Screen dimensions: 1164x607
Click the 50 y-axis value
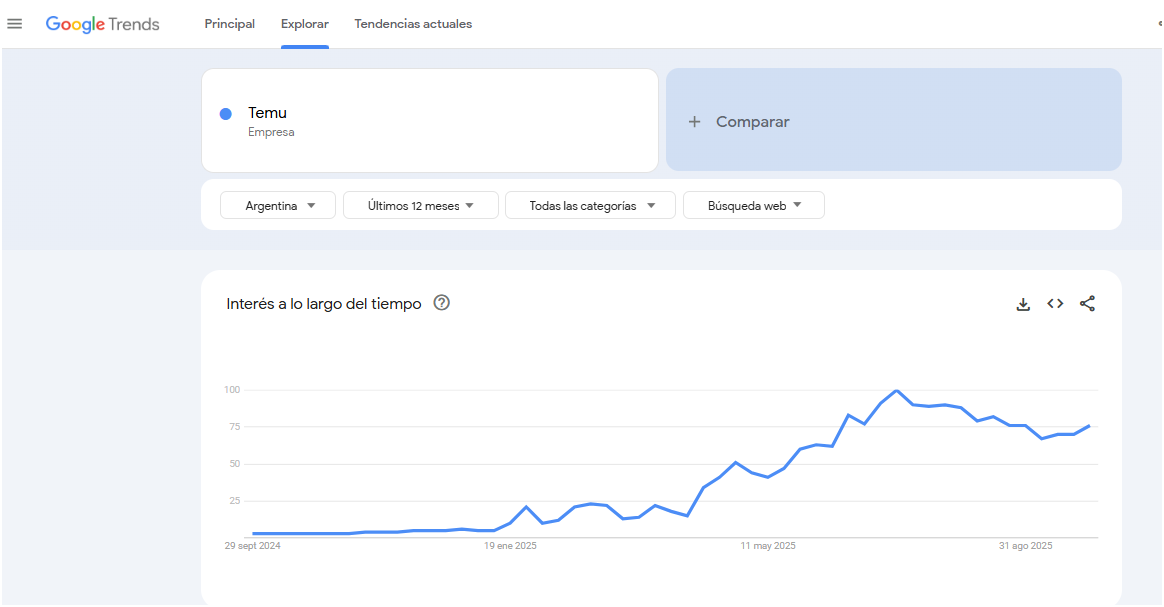click(235, 464)
